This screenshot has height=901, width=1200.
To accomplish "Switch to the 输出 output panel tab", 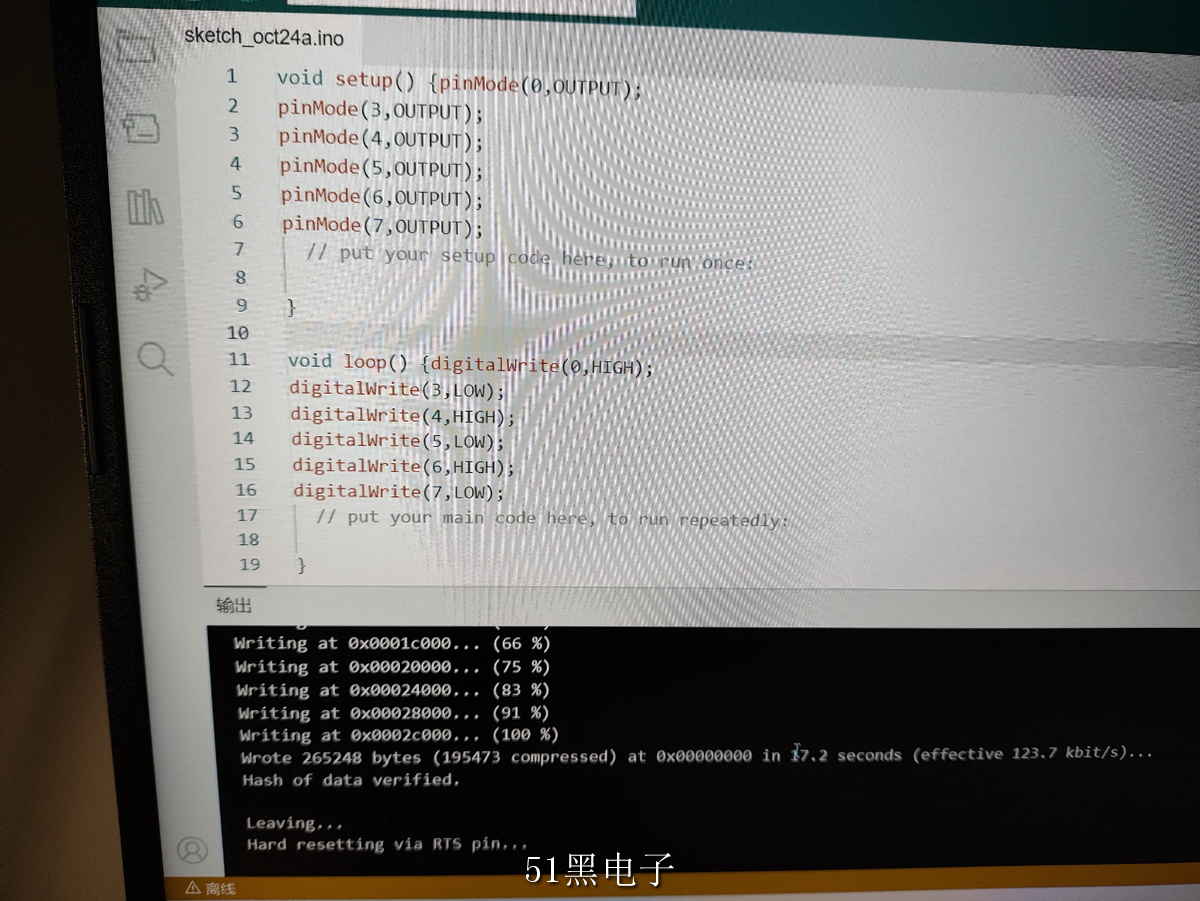I will (234, 606).
